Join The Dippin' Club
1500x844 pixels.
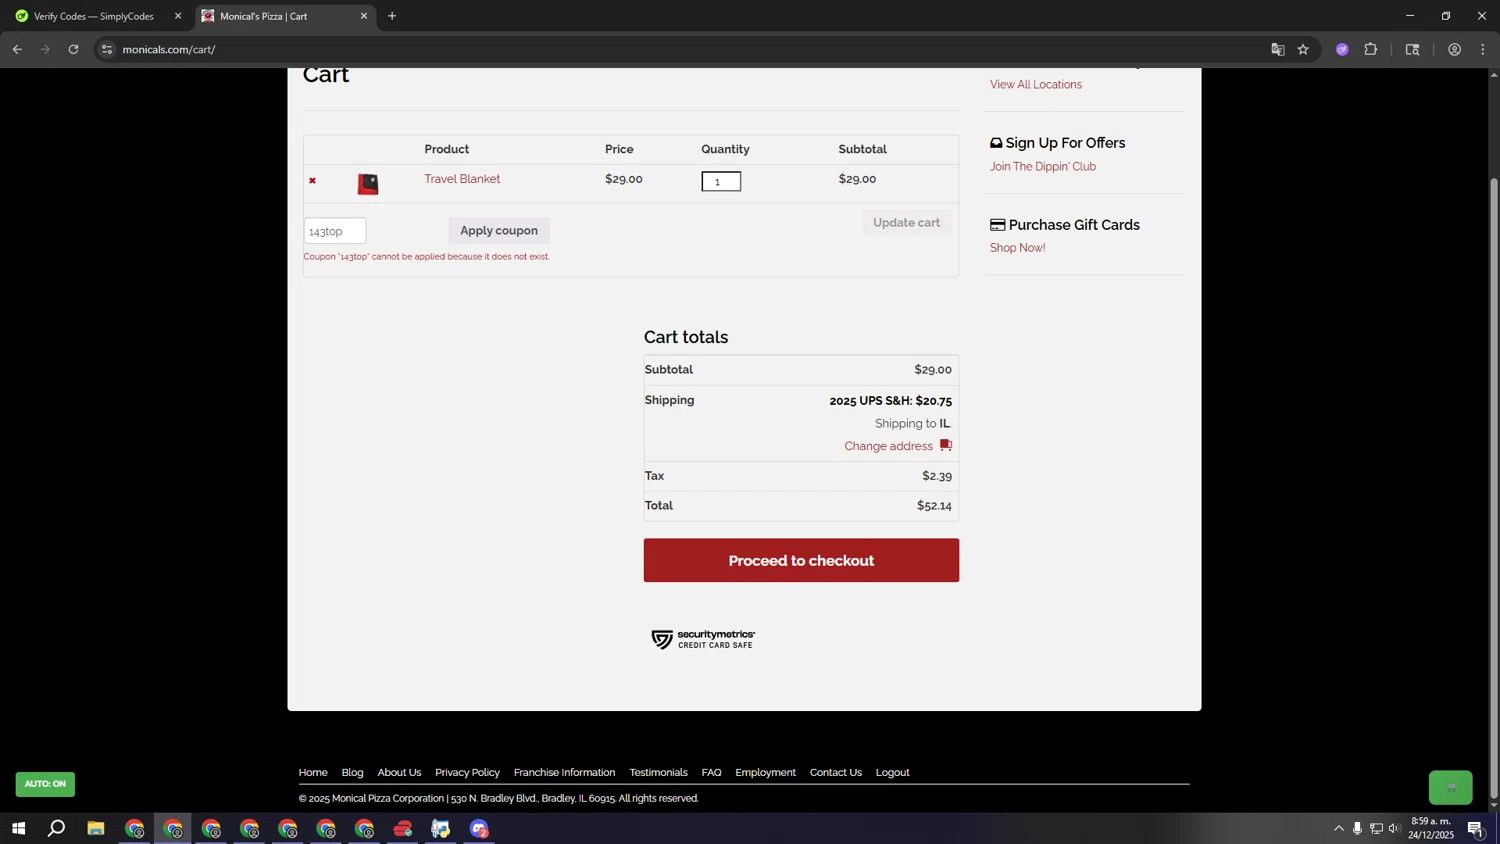(1043, 167)
